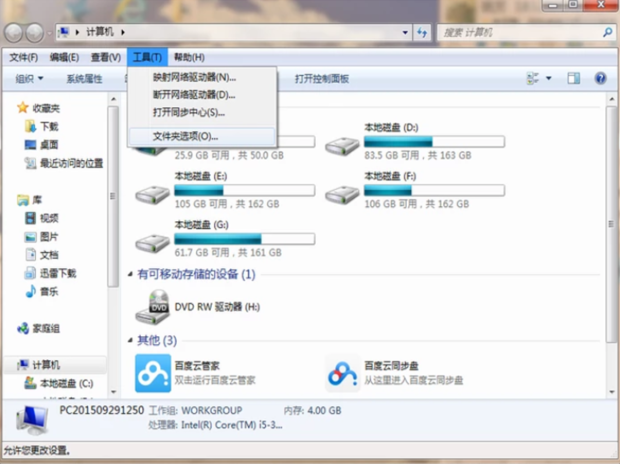Open the address bar history dropdown arrow

click(405, 32)
